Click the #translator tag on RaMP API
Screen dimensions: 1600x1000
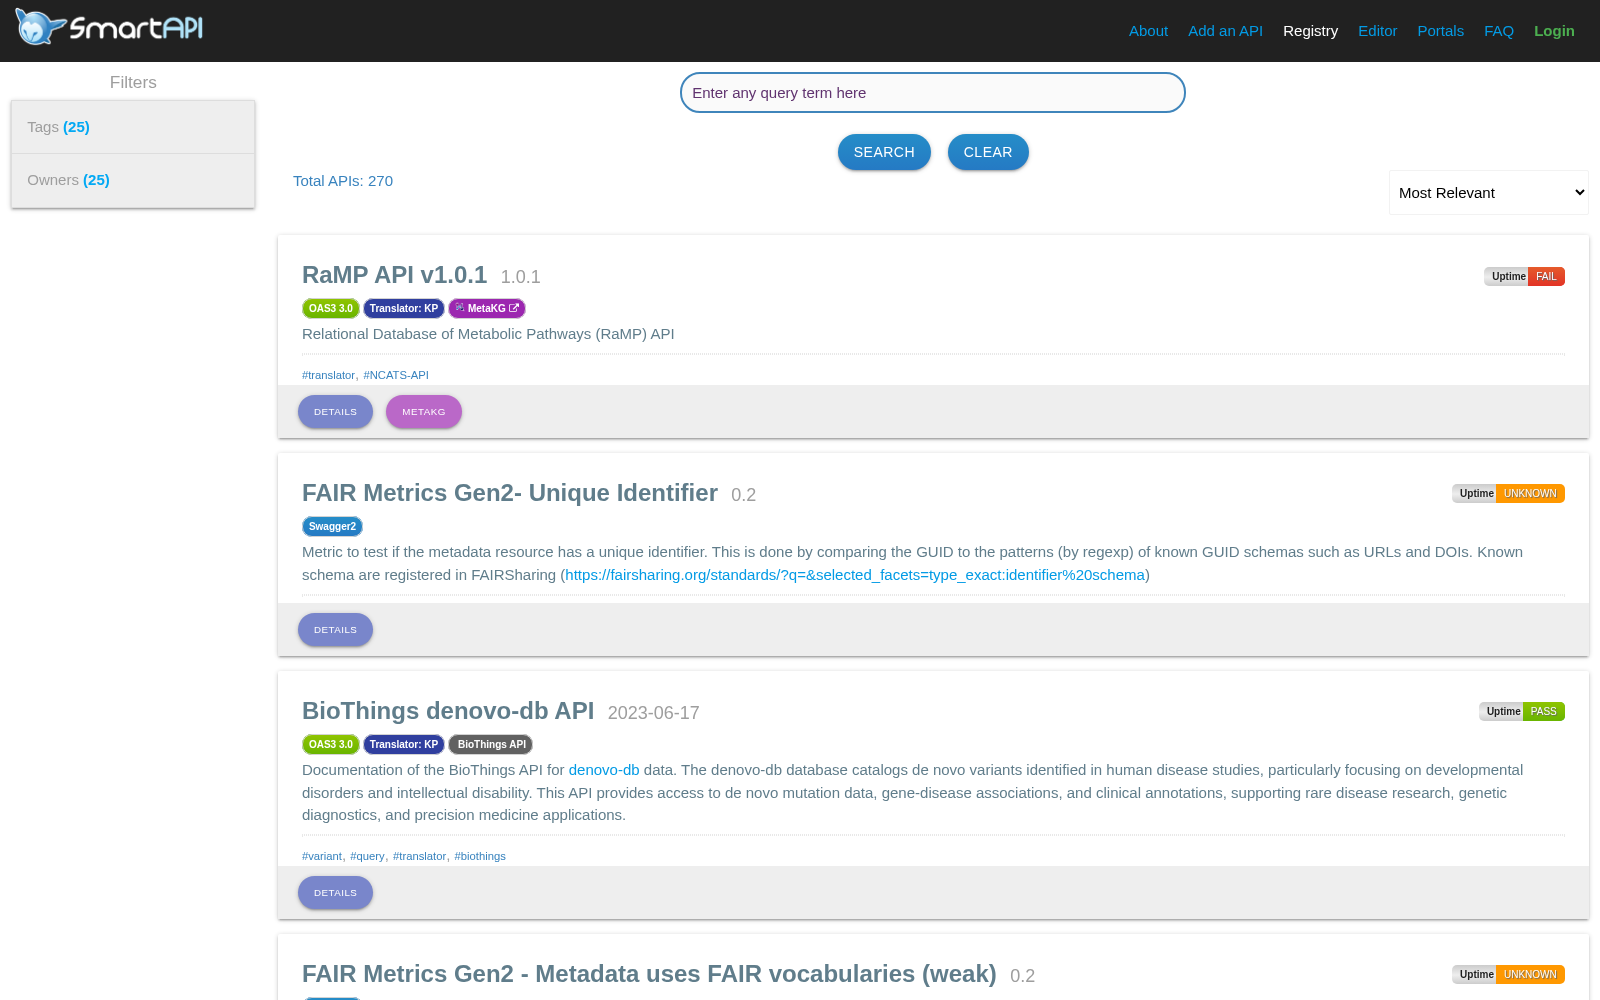[x=328, y=375]
